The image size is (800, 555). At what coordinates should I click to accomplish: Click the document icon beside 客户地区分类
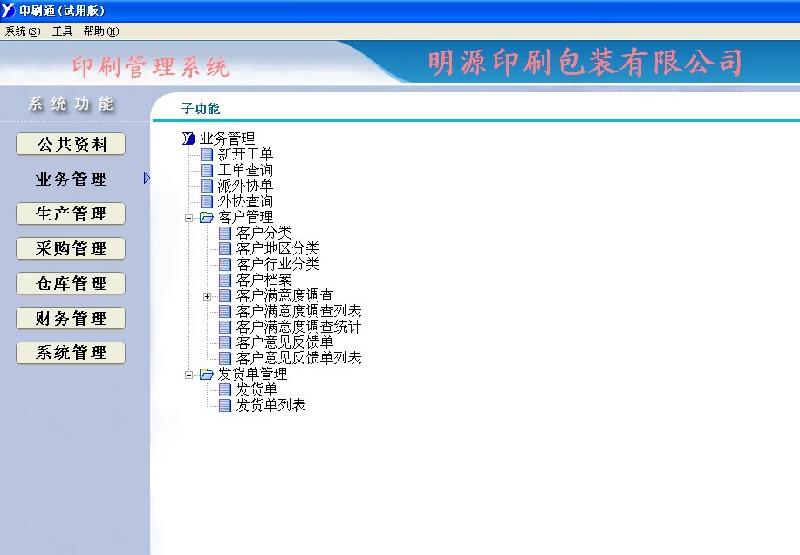(x=225, y=248)
